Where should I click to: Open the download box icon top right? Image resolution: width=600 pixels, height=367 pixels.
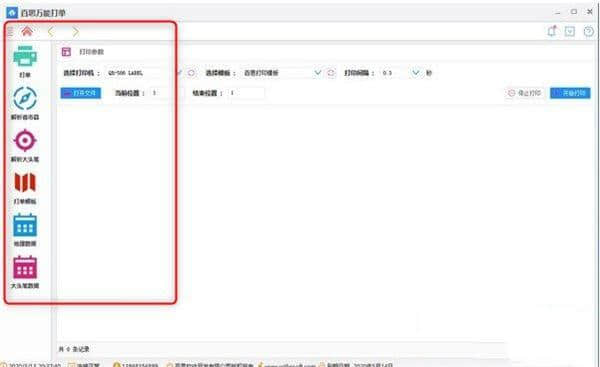click(570, 31)
